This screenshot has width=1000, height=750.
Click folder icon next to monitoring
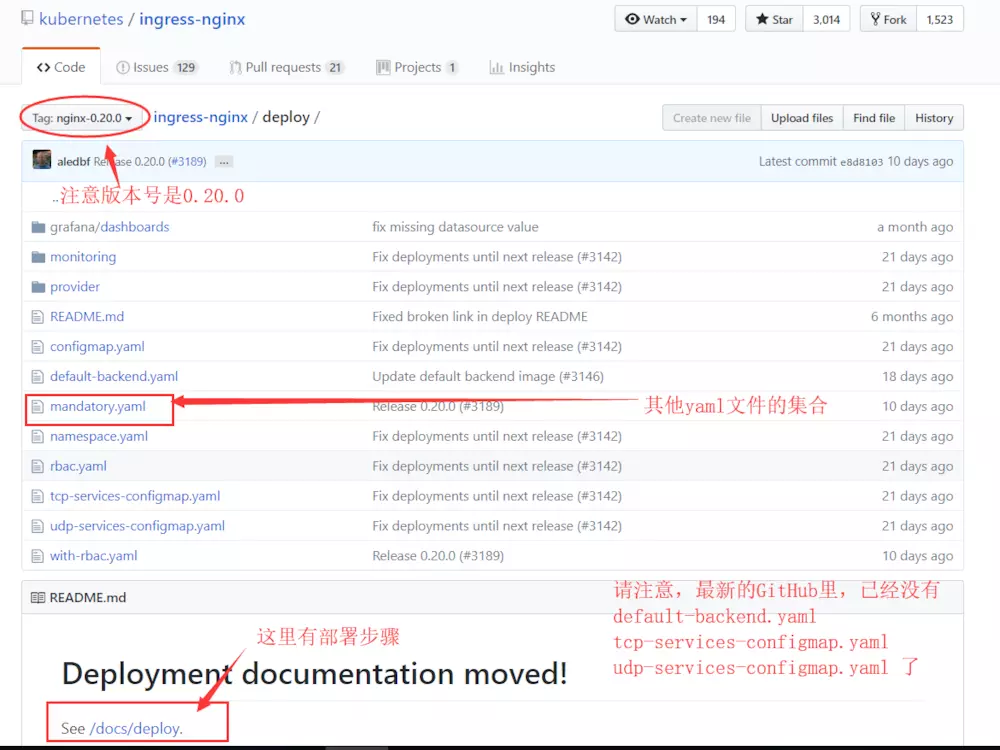38,257
